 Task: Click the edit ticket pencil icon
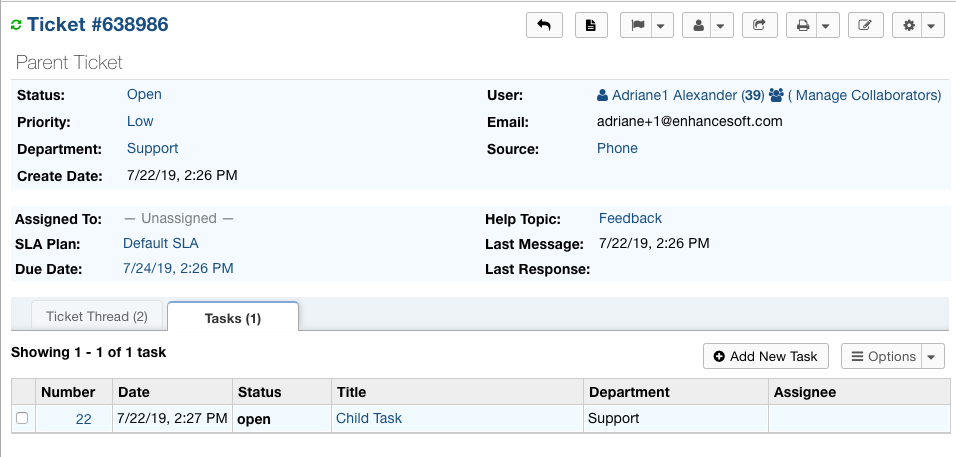pyautogui.click(x=865, y=25)
